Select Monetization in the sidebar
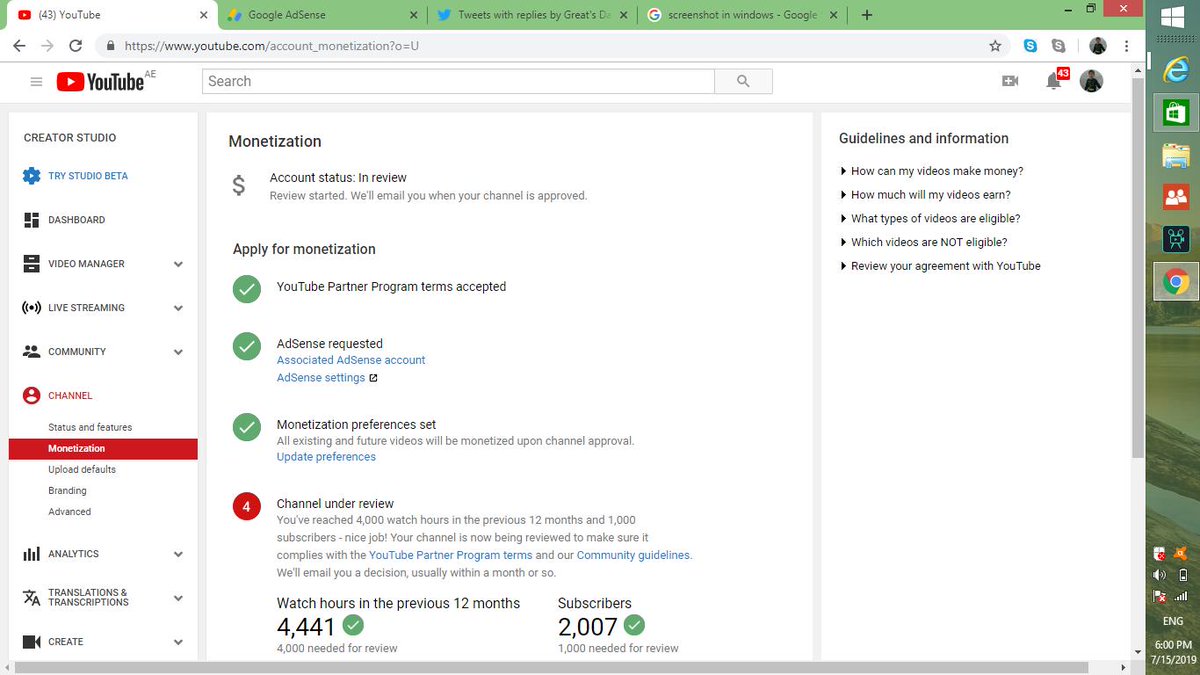This screenshot has width=1200, height=675. (103, 449)
